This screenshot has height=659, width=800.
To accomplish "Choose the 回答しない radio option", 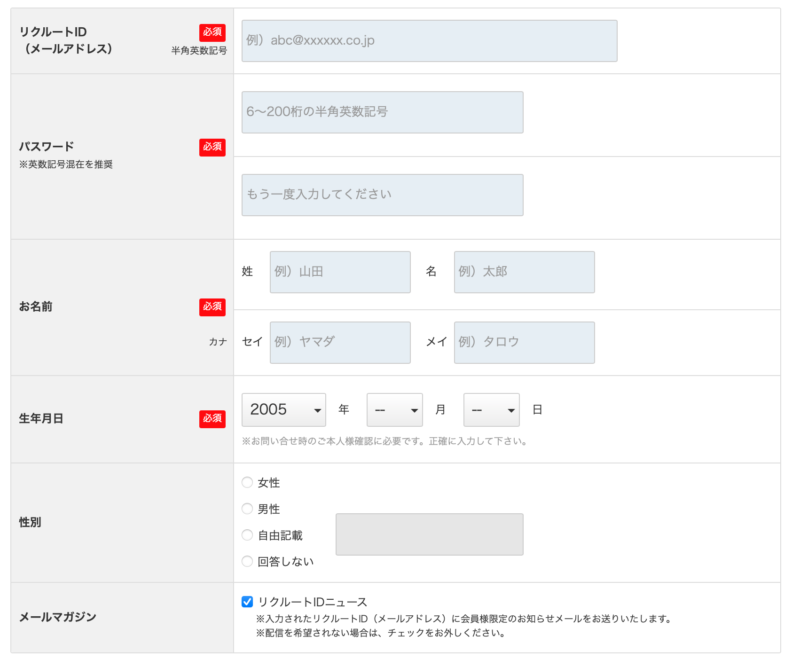I will coord(247,561).
